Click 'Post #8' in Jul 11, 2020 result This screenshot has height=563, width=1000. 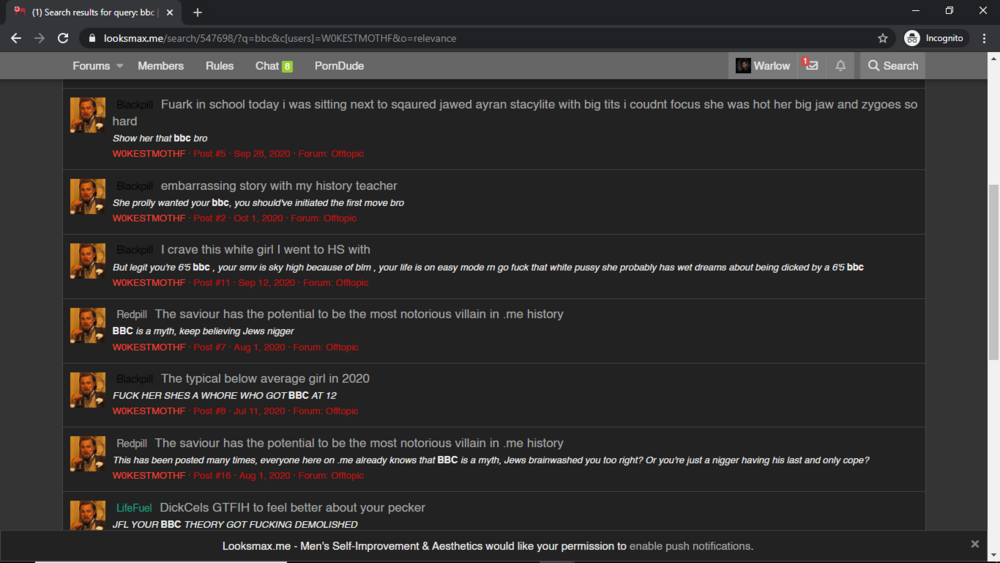(210, 411)
